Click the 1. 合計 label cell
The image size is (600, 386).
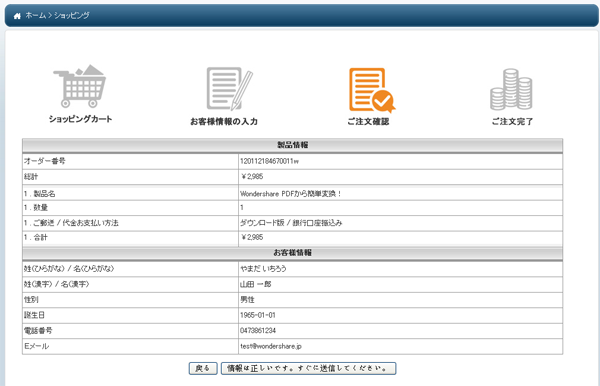point(130,238)
